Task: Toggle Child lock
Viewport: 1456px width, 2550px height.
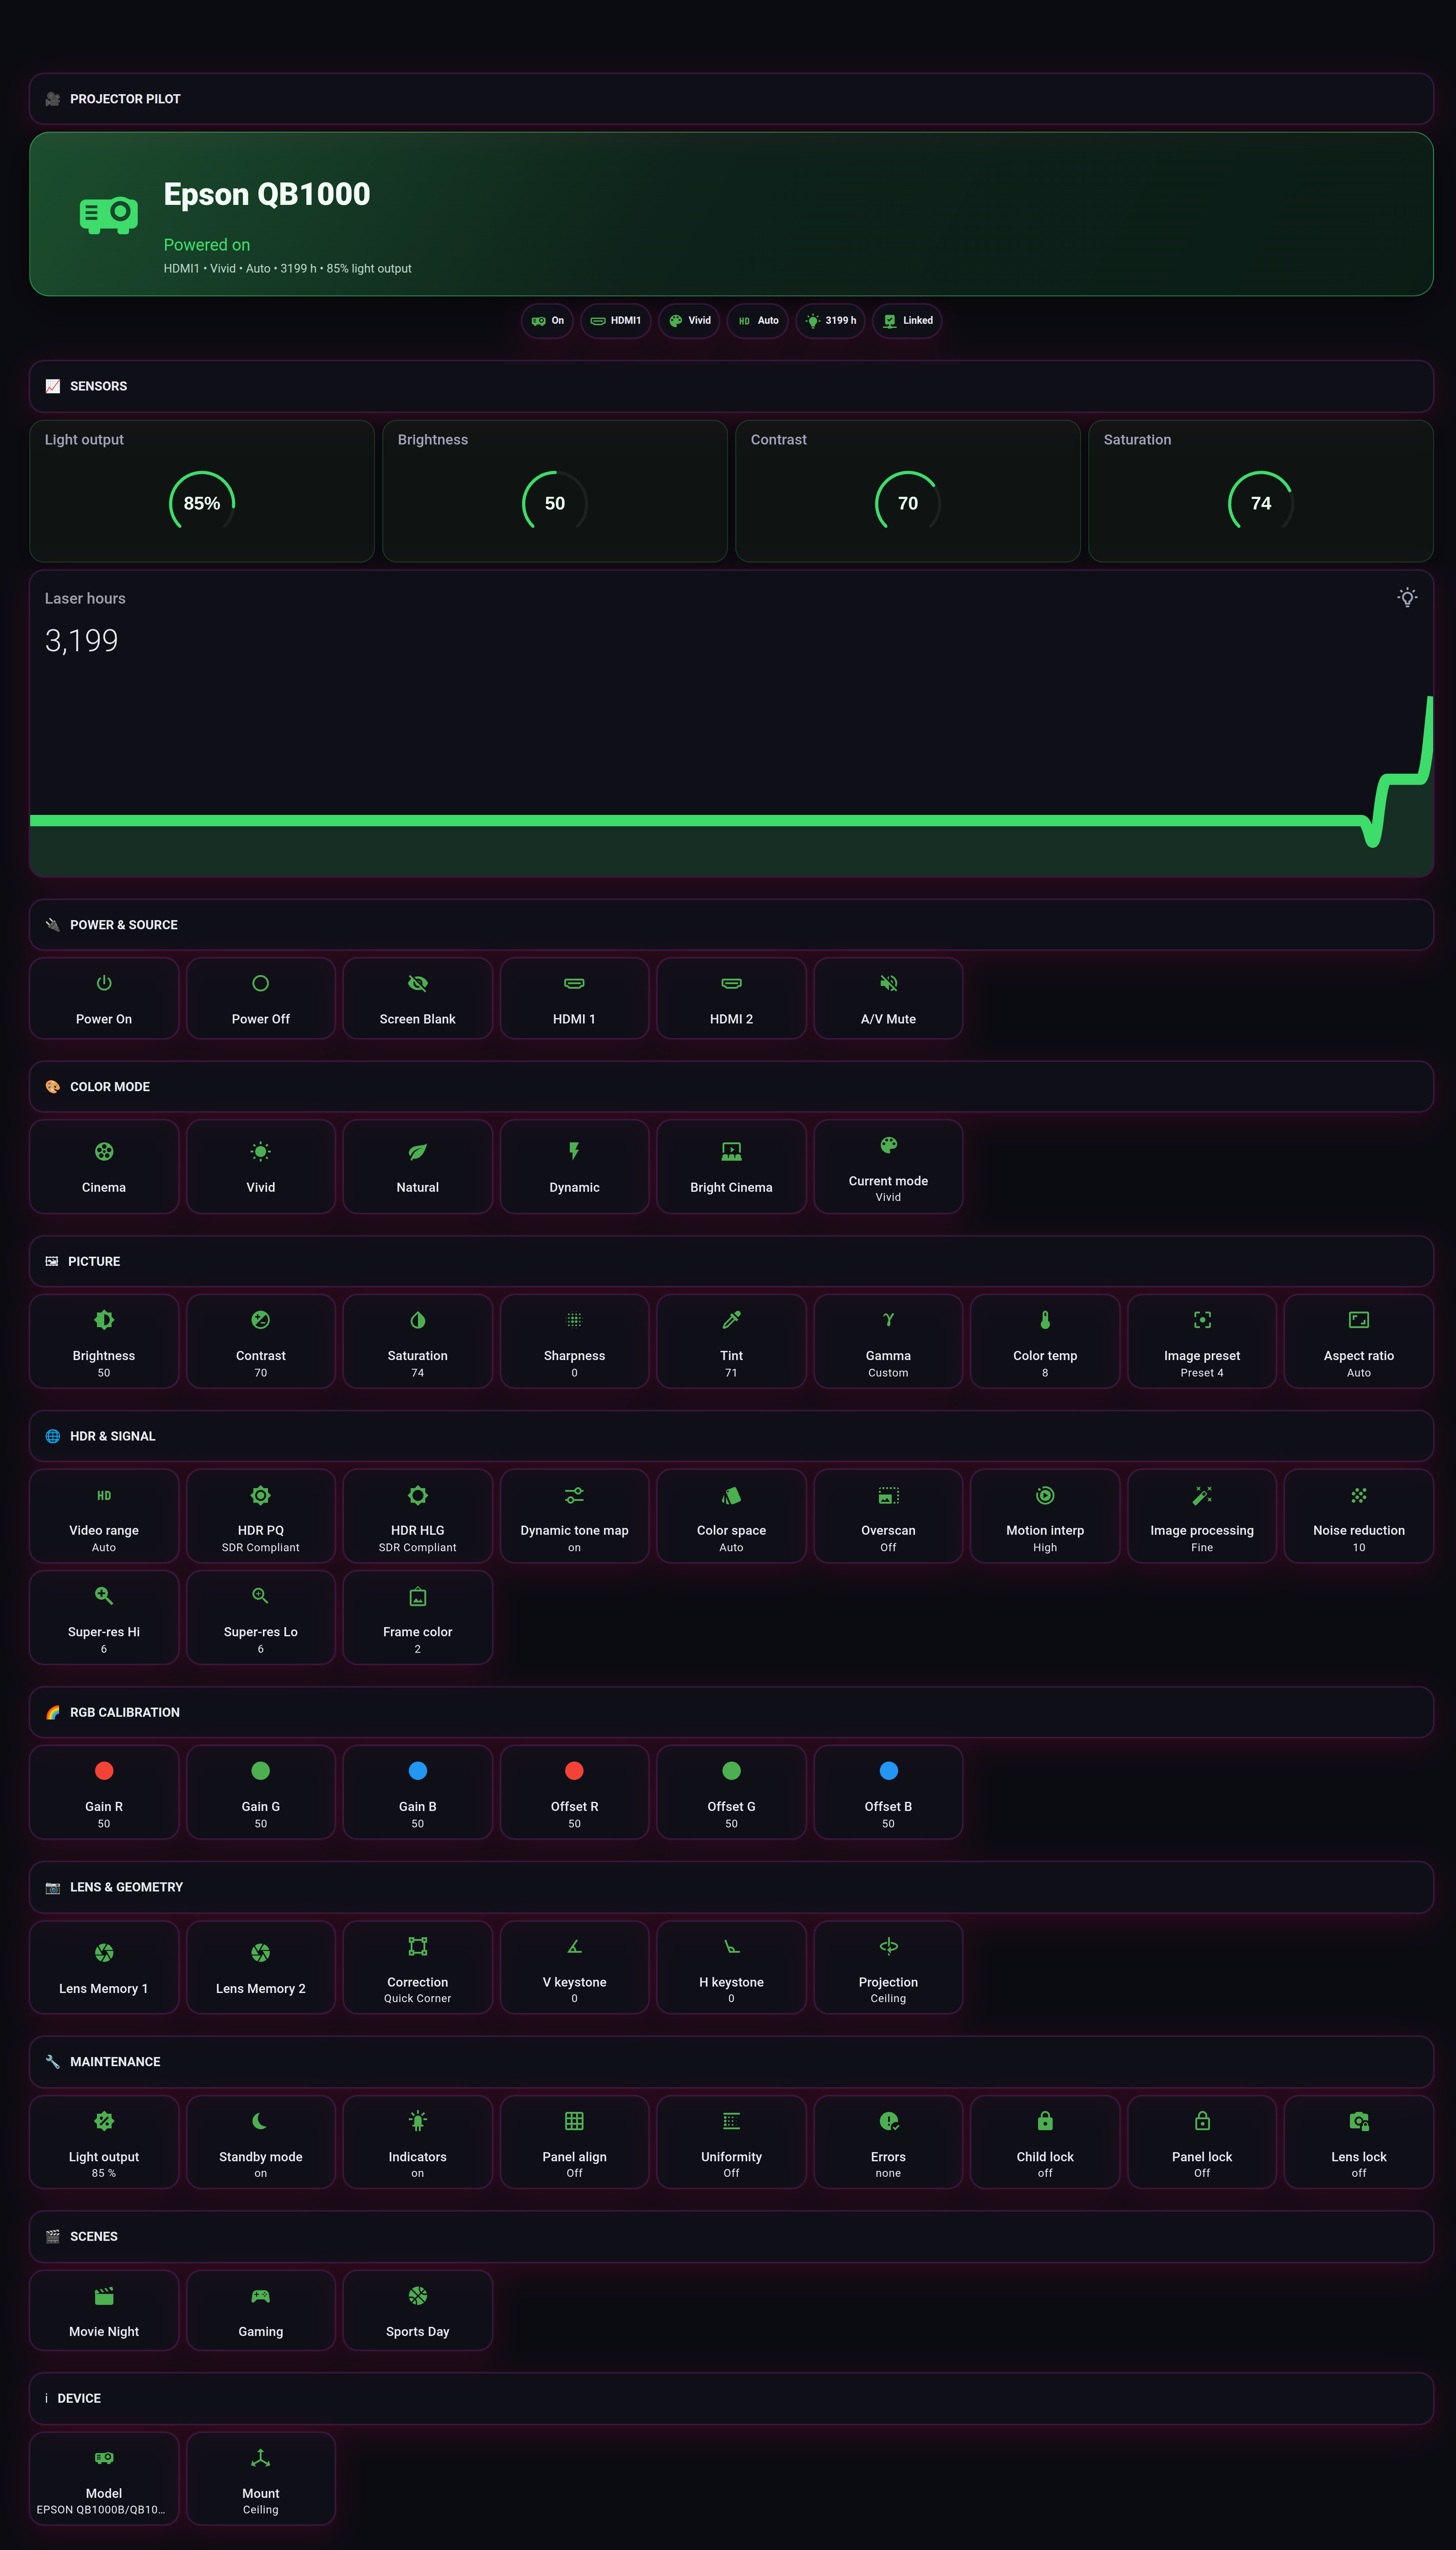Action: pyautogui.click(x=1045, y=2142)
